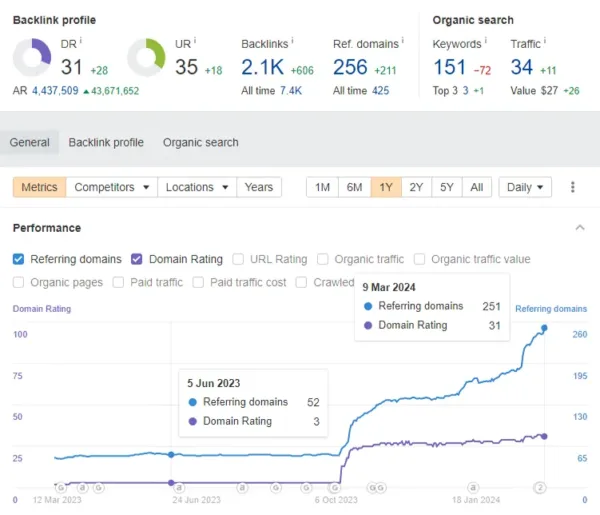Click the AR value 4,437,509

[55, 91]
